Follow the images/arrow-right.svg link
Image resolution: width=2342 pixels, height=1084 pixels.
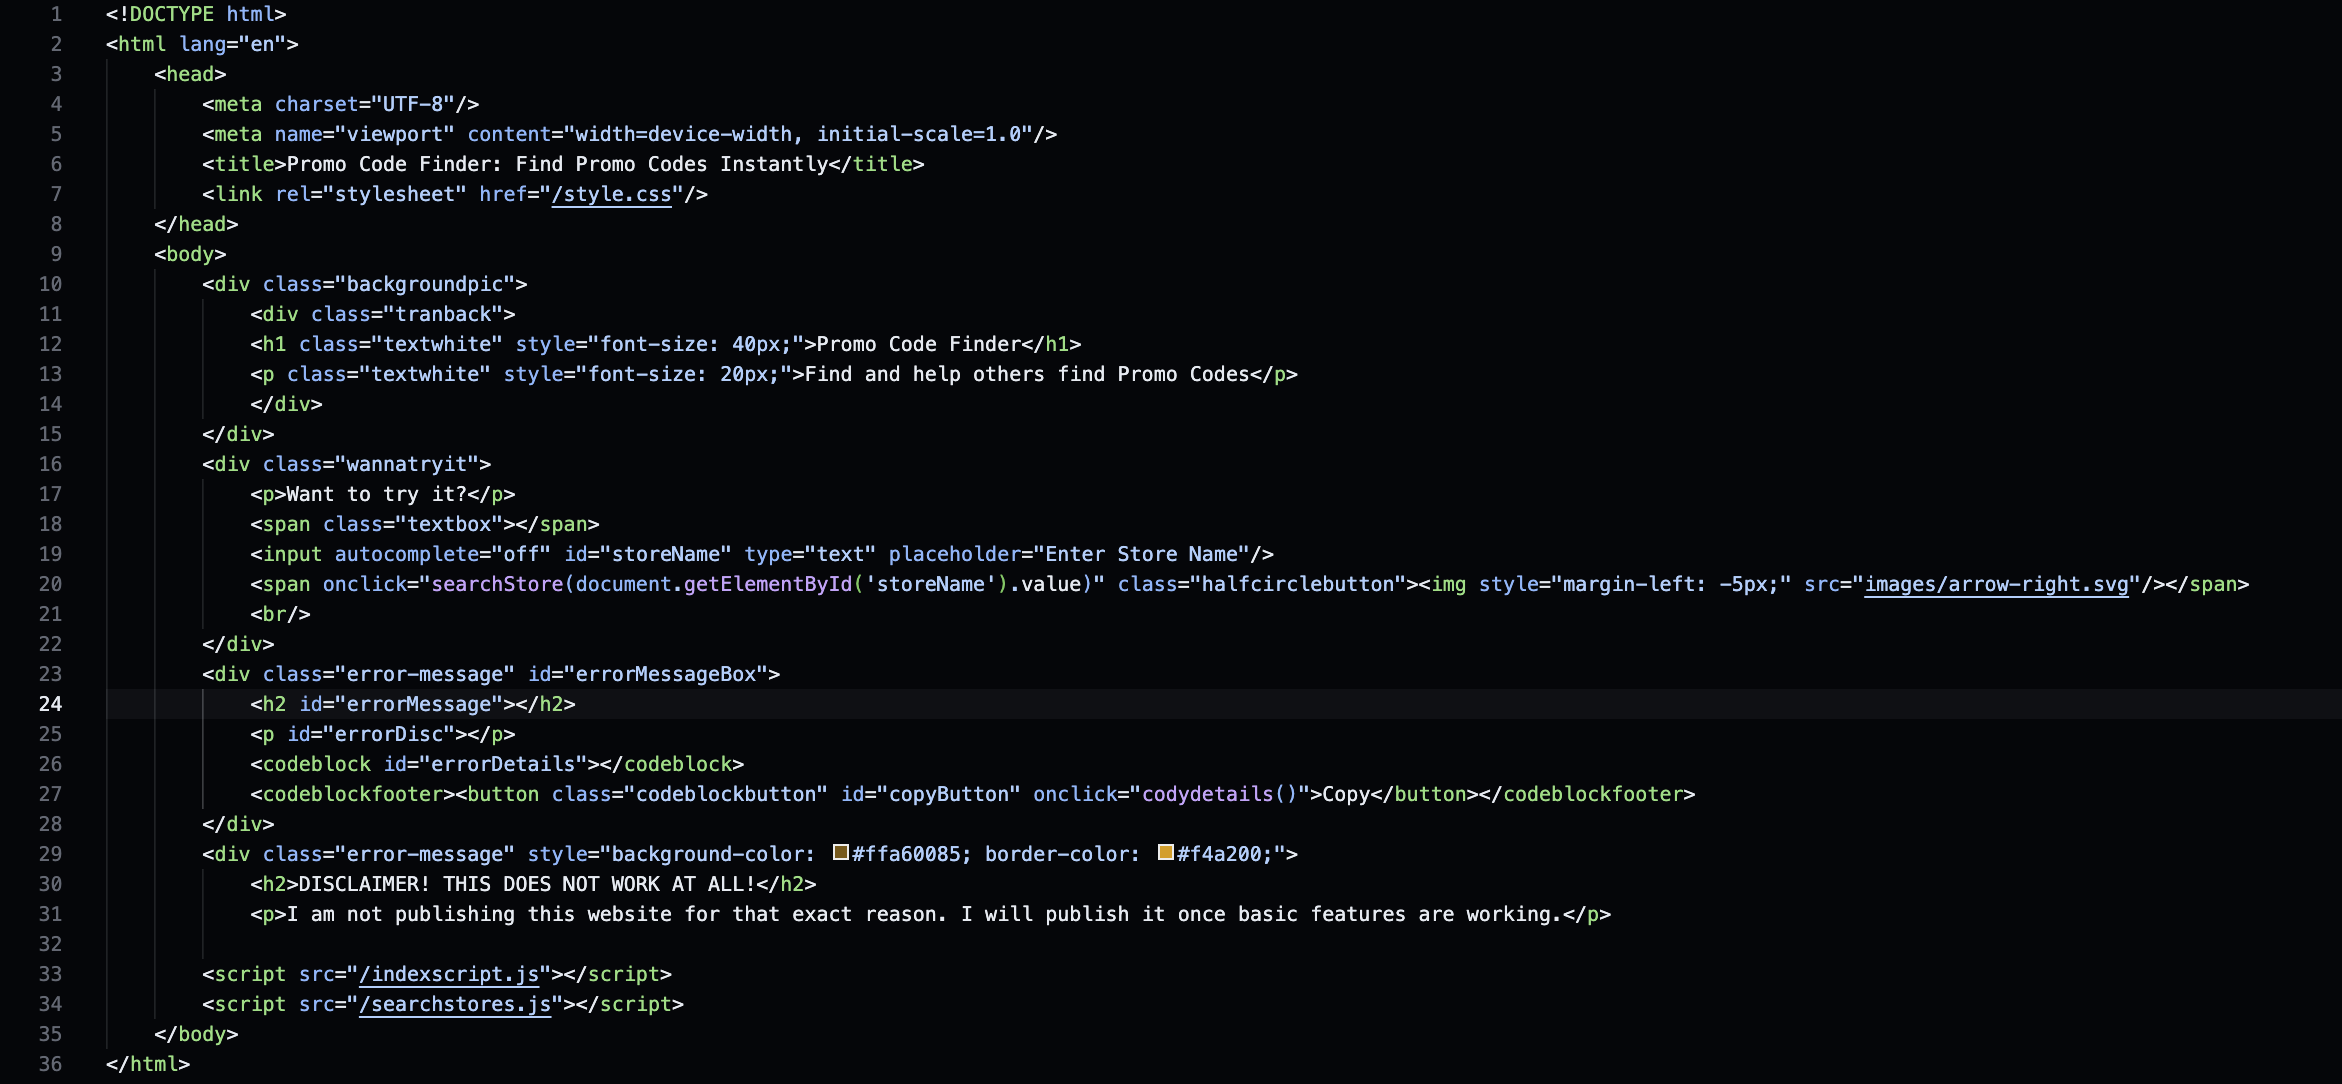coord(1996,584)
